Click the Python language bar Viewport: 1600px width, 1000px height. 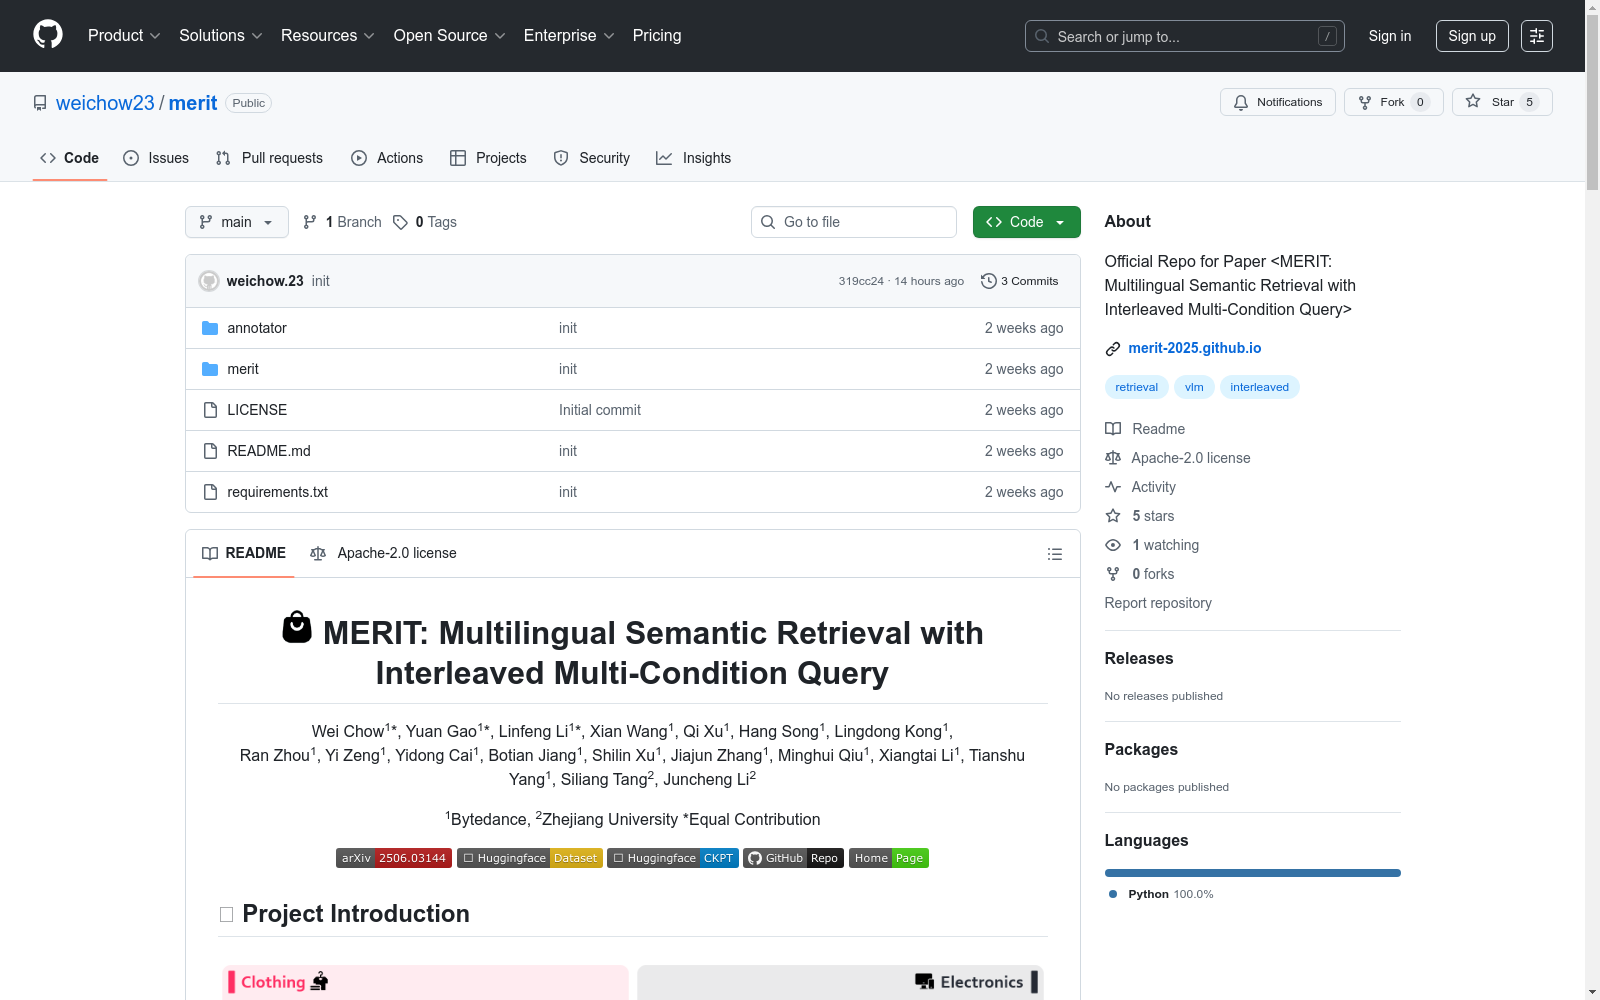pos(1253,873)
